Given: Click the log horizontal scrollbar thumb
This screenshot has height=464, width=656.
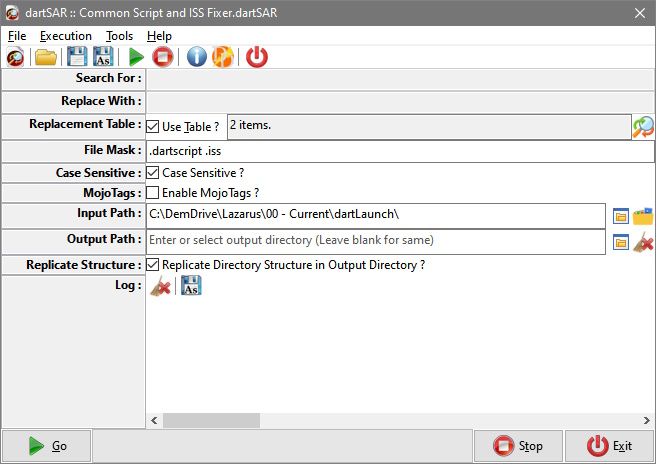Looking at the screenshot, I should 211,420.
